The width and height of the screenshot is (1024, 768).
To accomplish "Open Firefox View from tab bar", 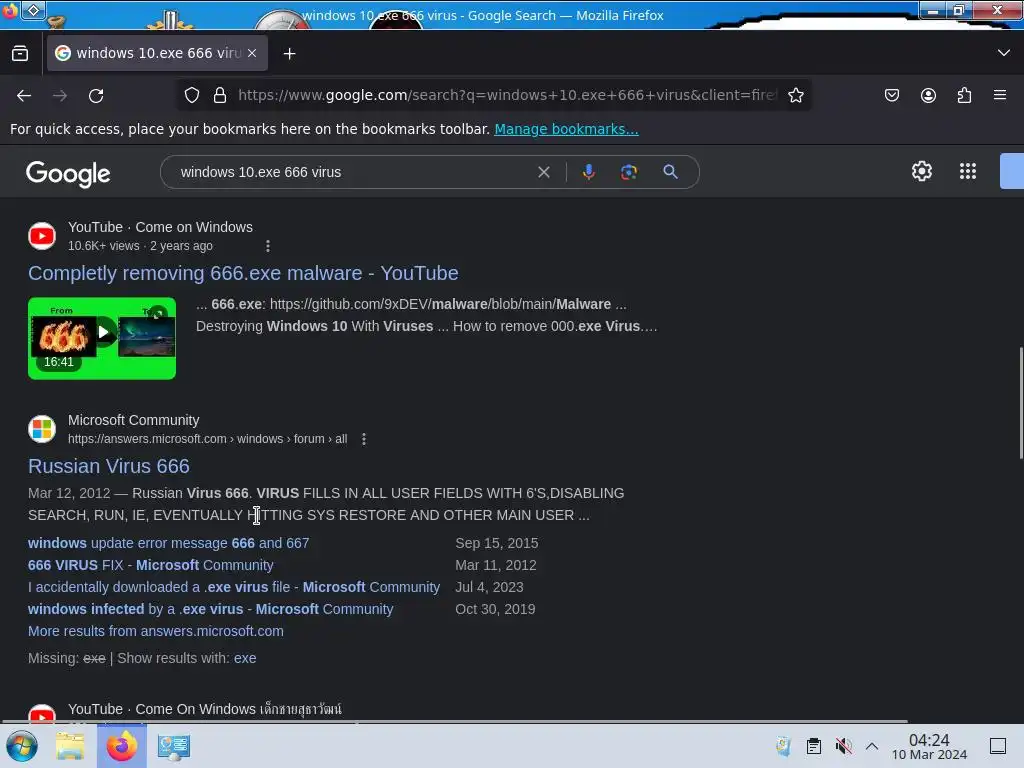I will (20, 54).
